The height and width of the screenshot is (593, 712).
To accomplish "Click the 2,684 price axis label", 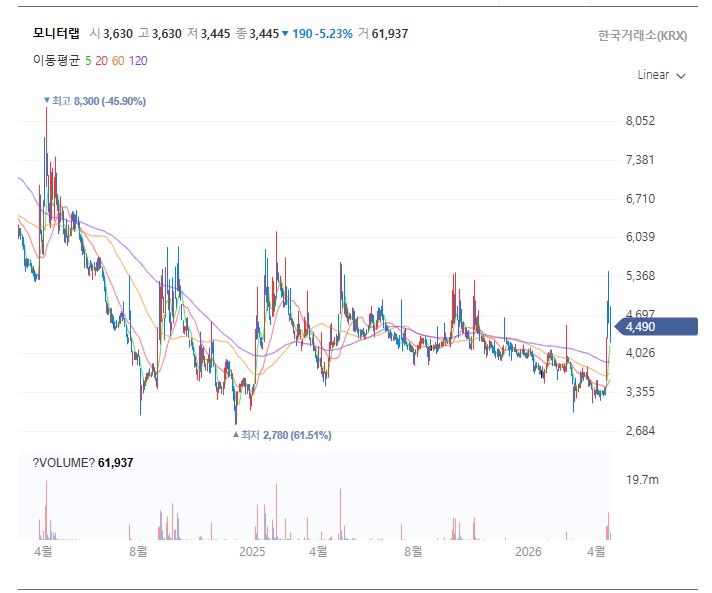I will pos(640,430).
